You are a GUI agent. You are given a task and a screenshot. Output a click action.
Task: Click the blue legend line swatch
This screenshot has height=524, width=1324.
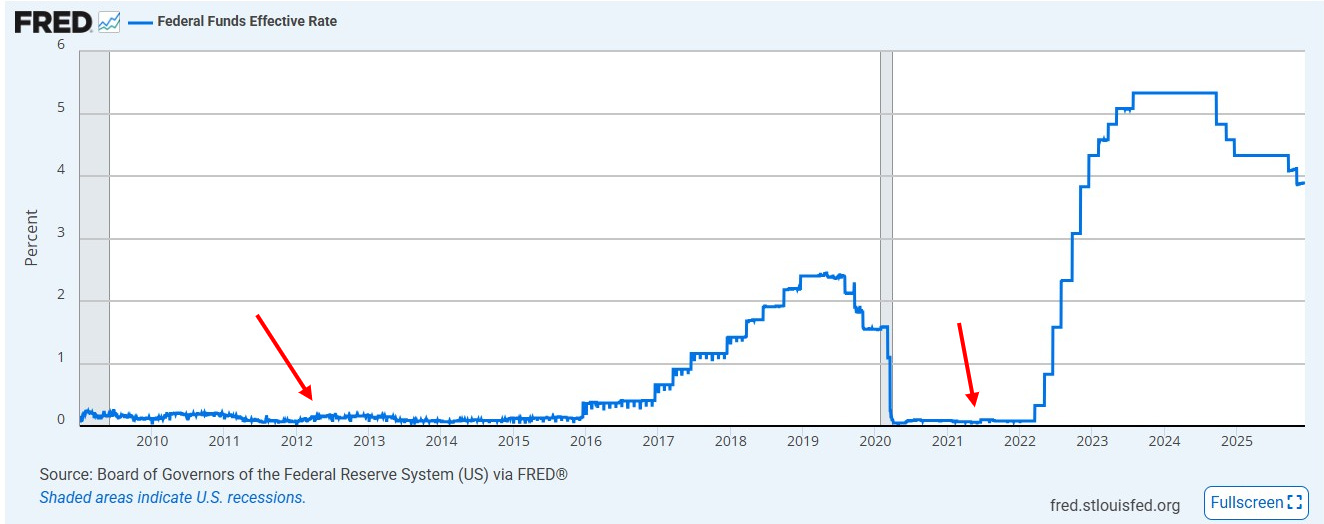(140, 21)
